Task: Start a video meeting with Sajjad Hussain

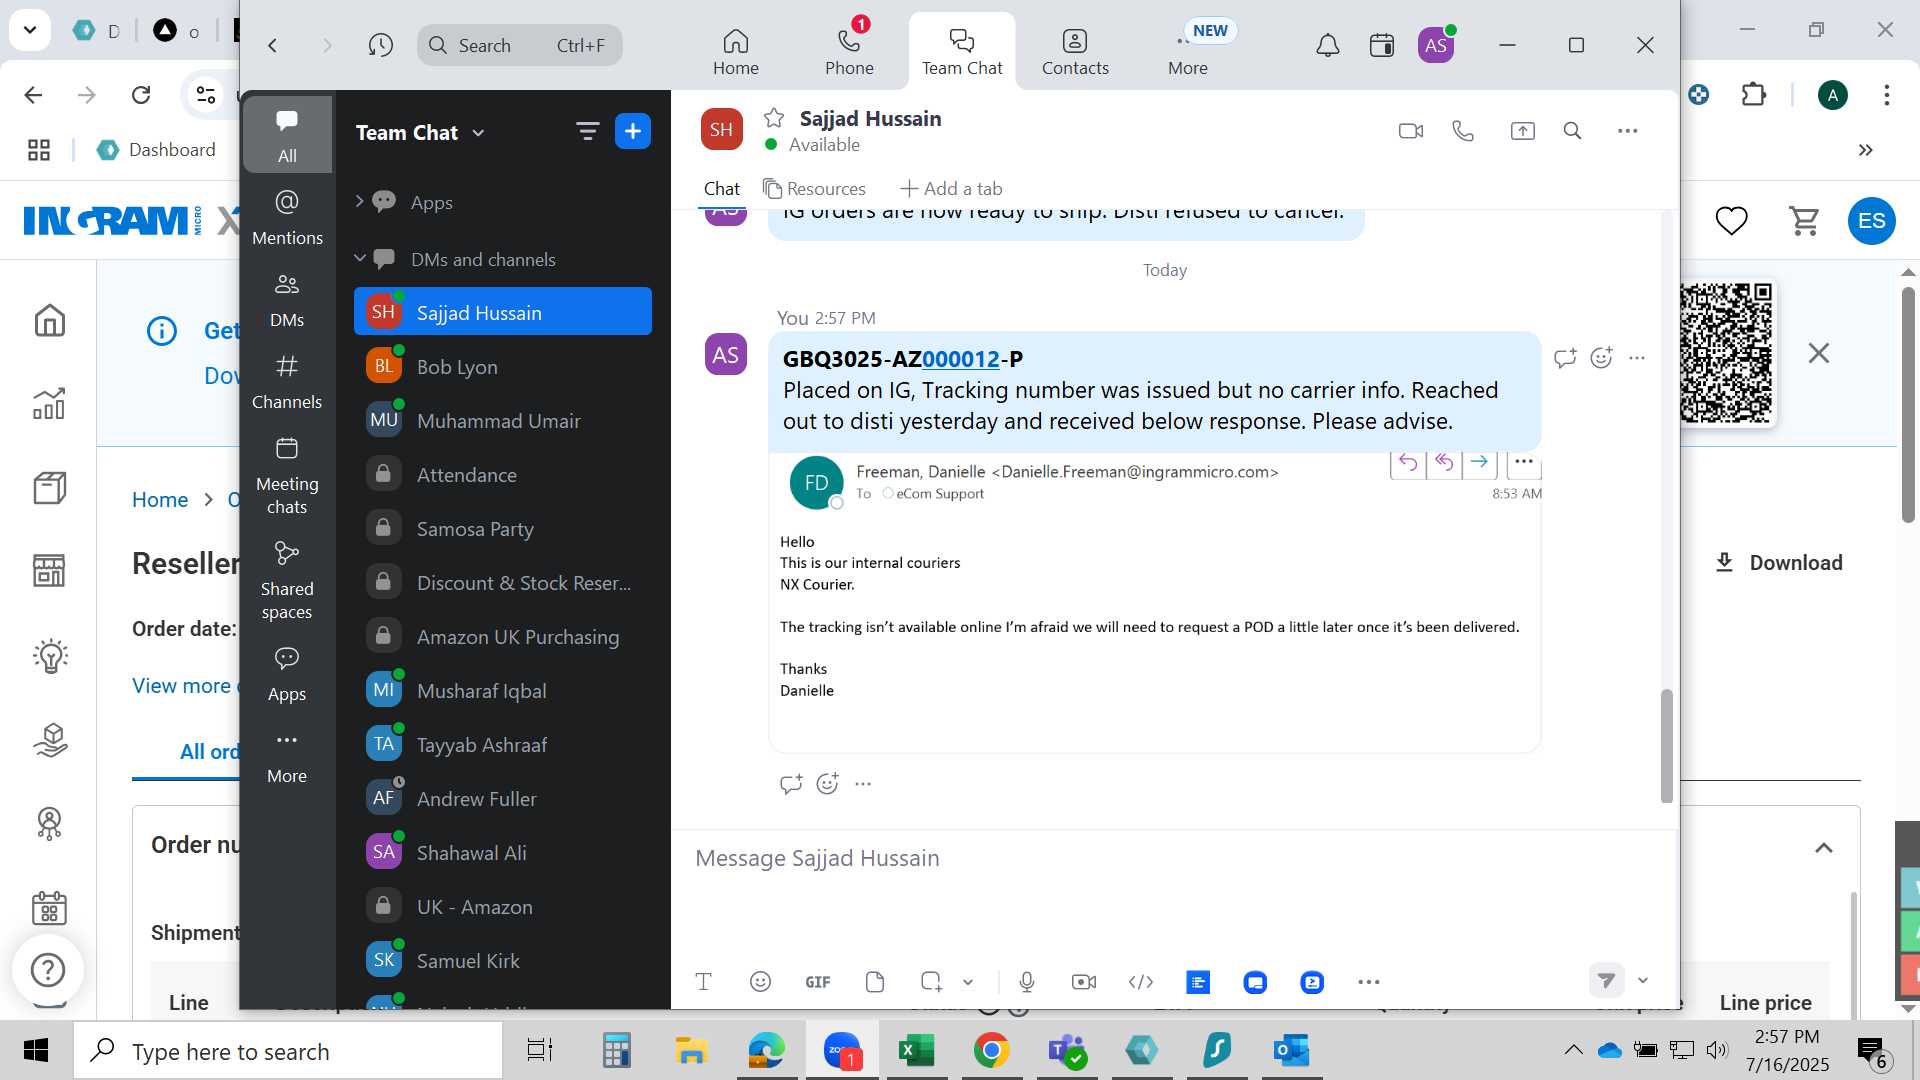Action: click(1410, 131)
